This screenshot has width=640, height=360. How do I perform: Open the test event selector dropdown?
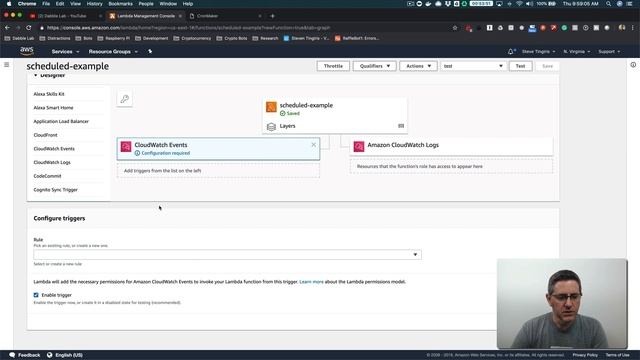[473, 66]
